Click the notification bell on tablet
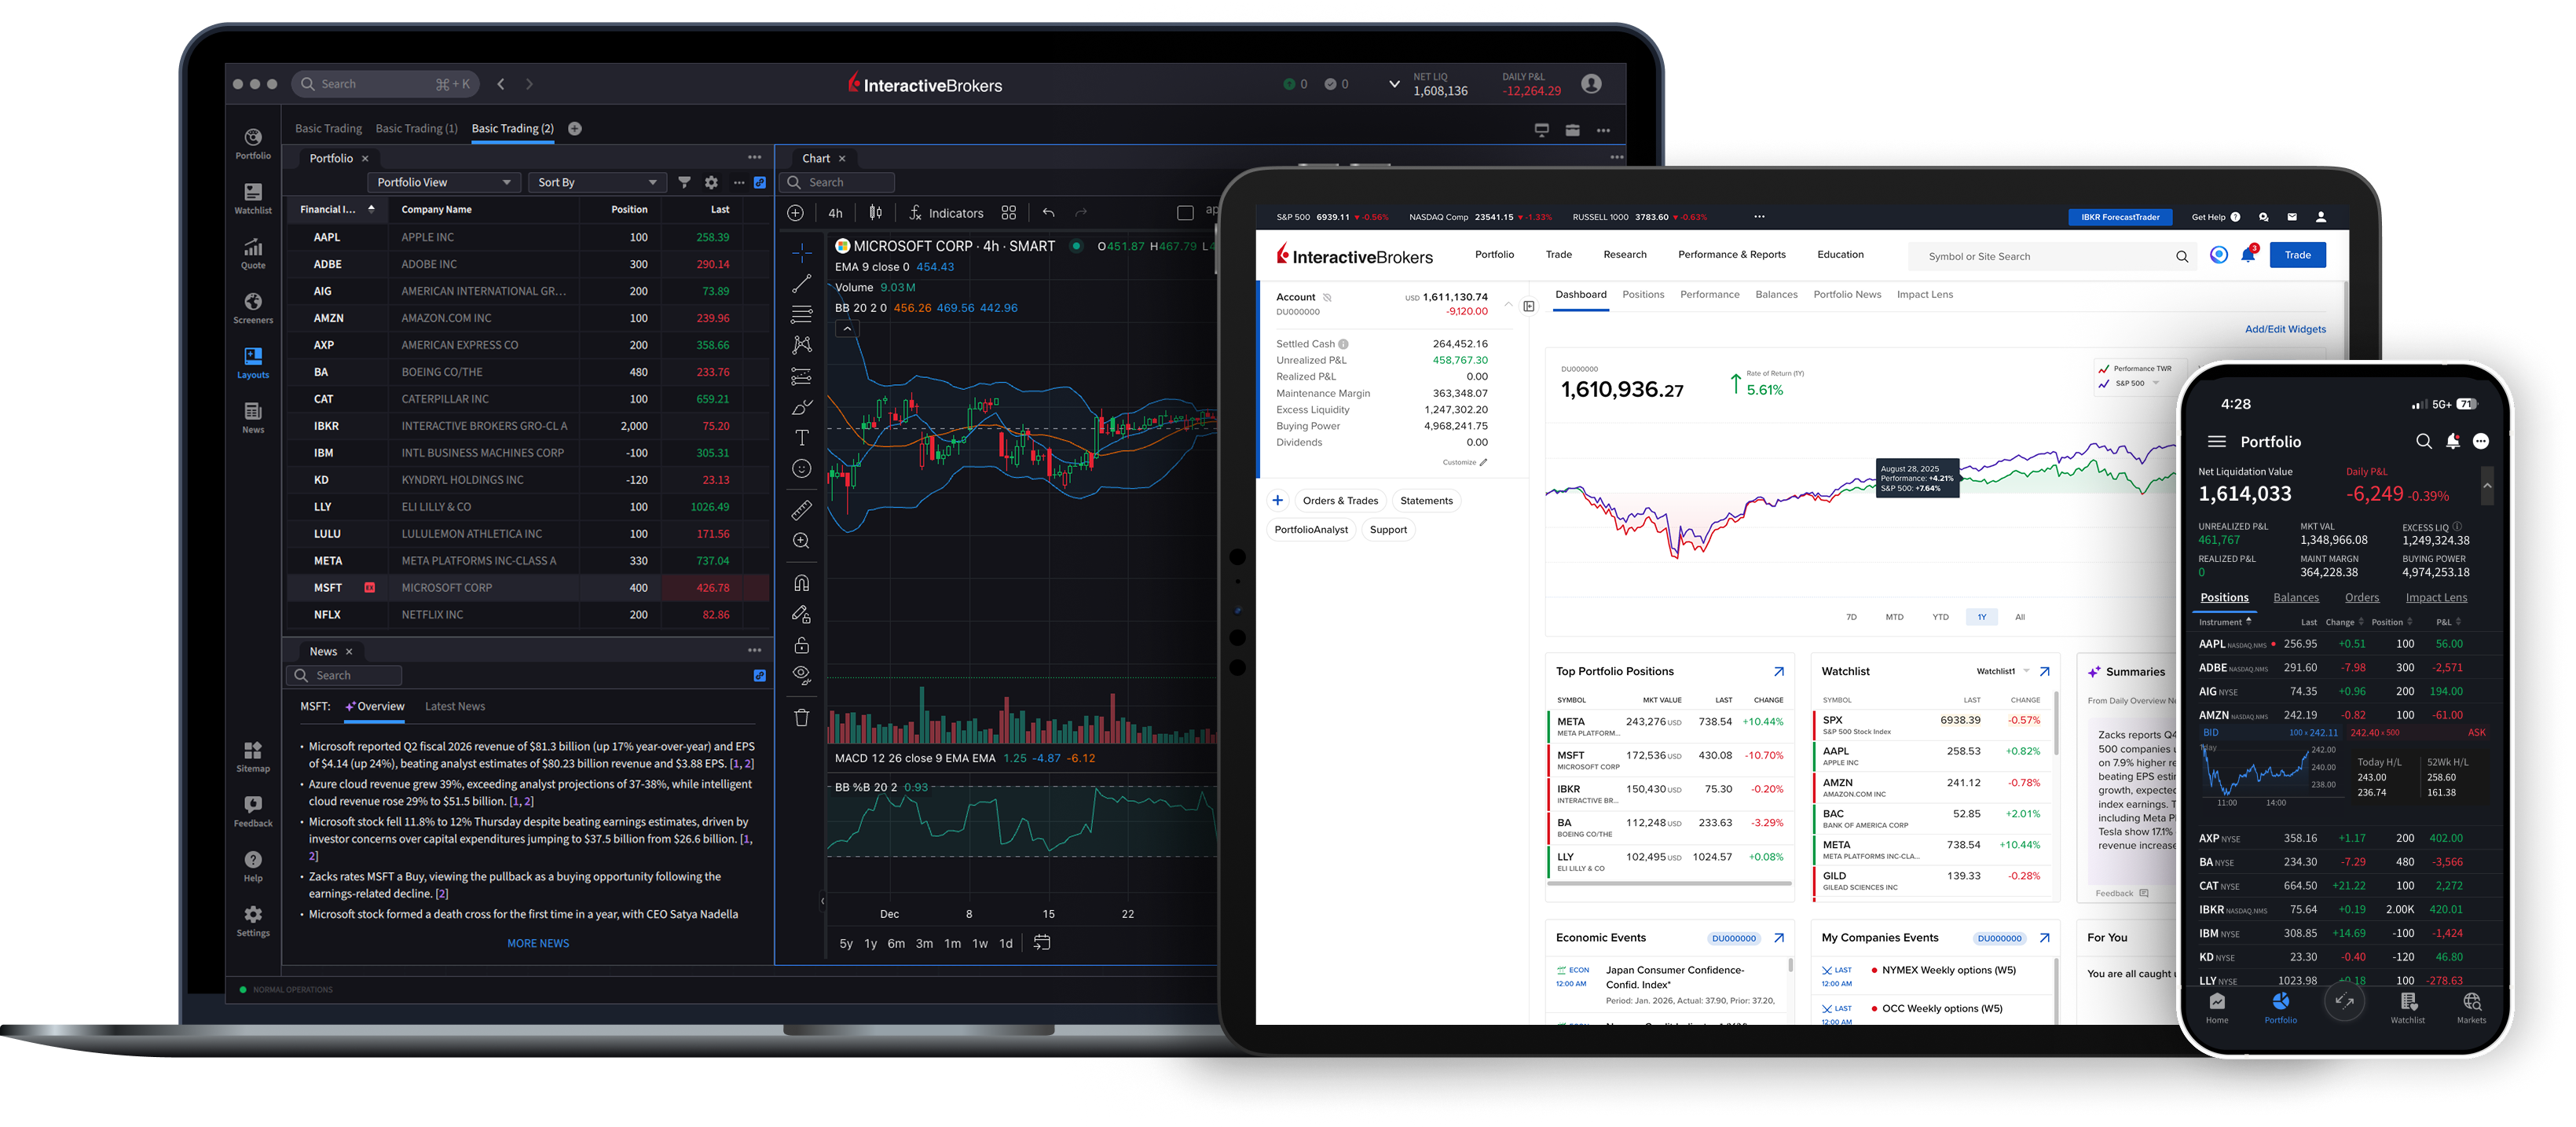This screenshot has height=1127, width=2576. pos(2247,255)
